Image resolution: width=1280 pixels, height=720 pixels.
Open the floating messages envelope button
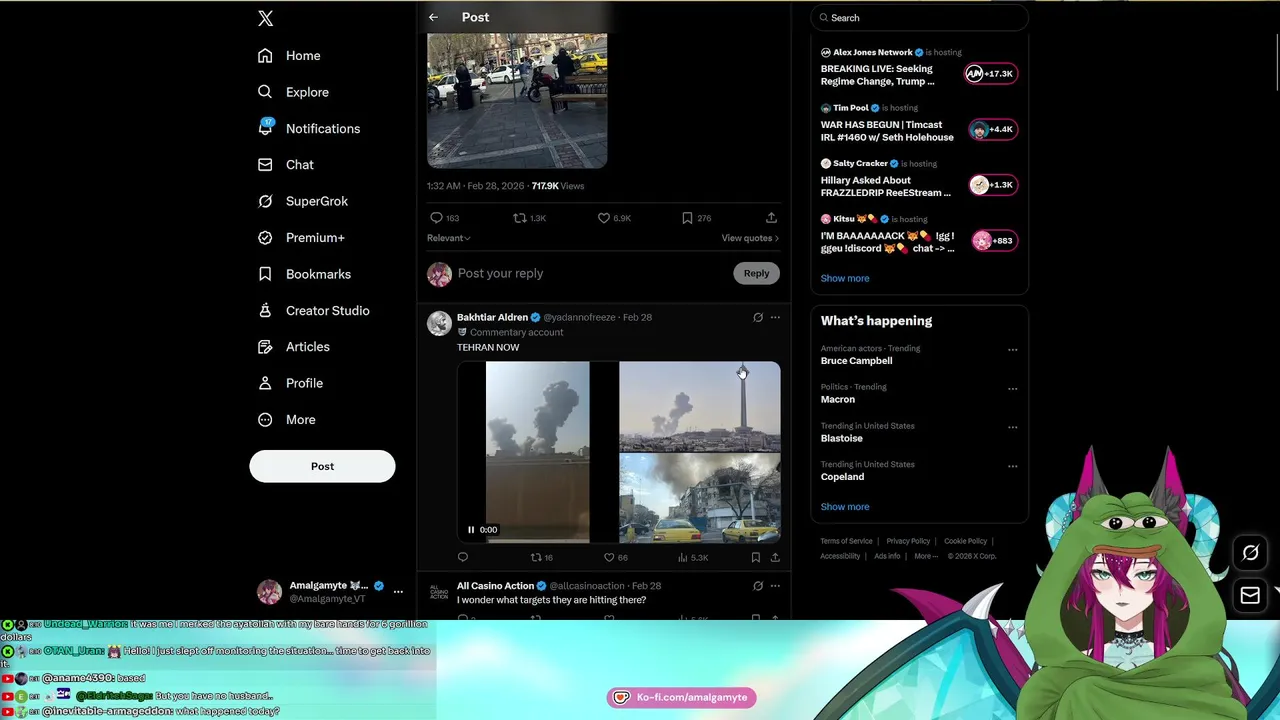click(x=1250, y=596)
